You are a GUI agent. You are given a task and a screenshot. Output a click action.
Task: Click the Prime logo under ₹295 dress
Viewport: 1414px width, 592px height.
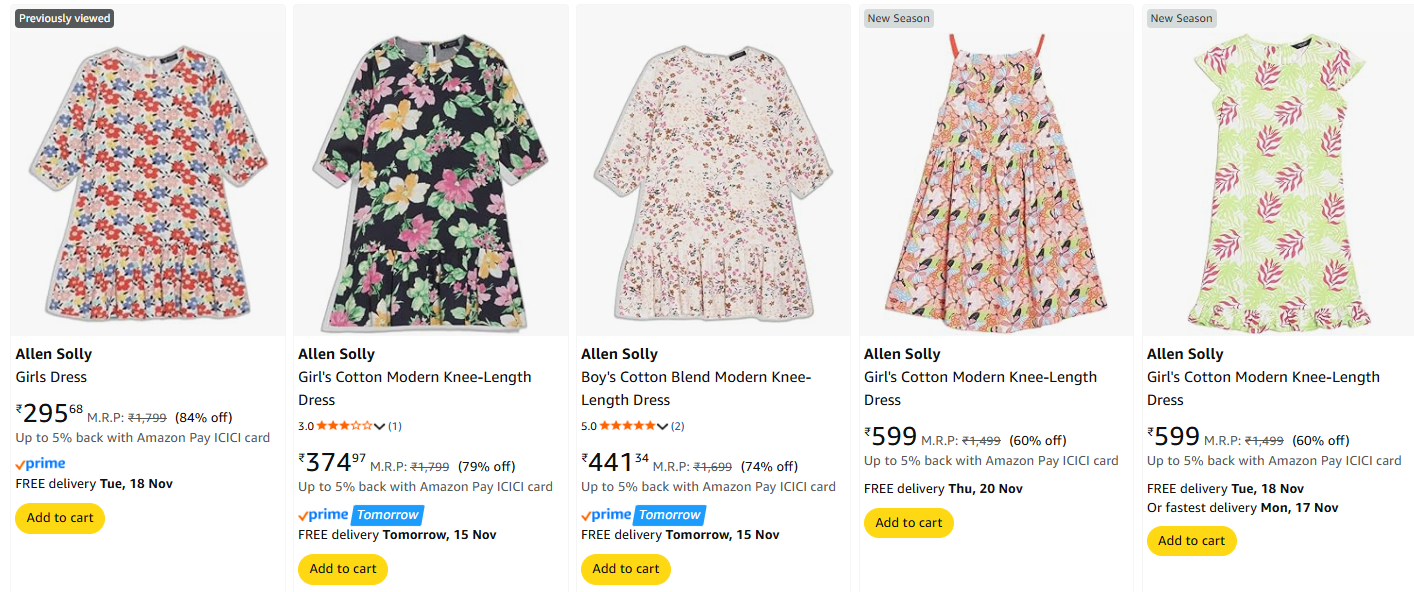coord(41,464)
